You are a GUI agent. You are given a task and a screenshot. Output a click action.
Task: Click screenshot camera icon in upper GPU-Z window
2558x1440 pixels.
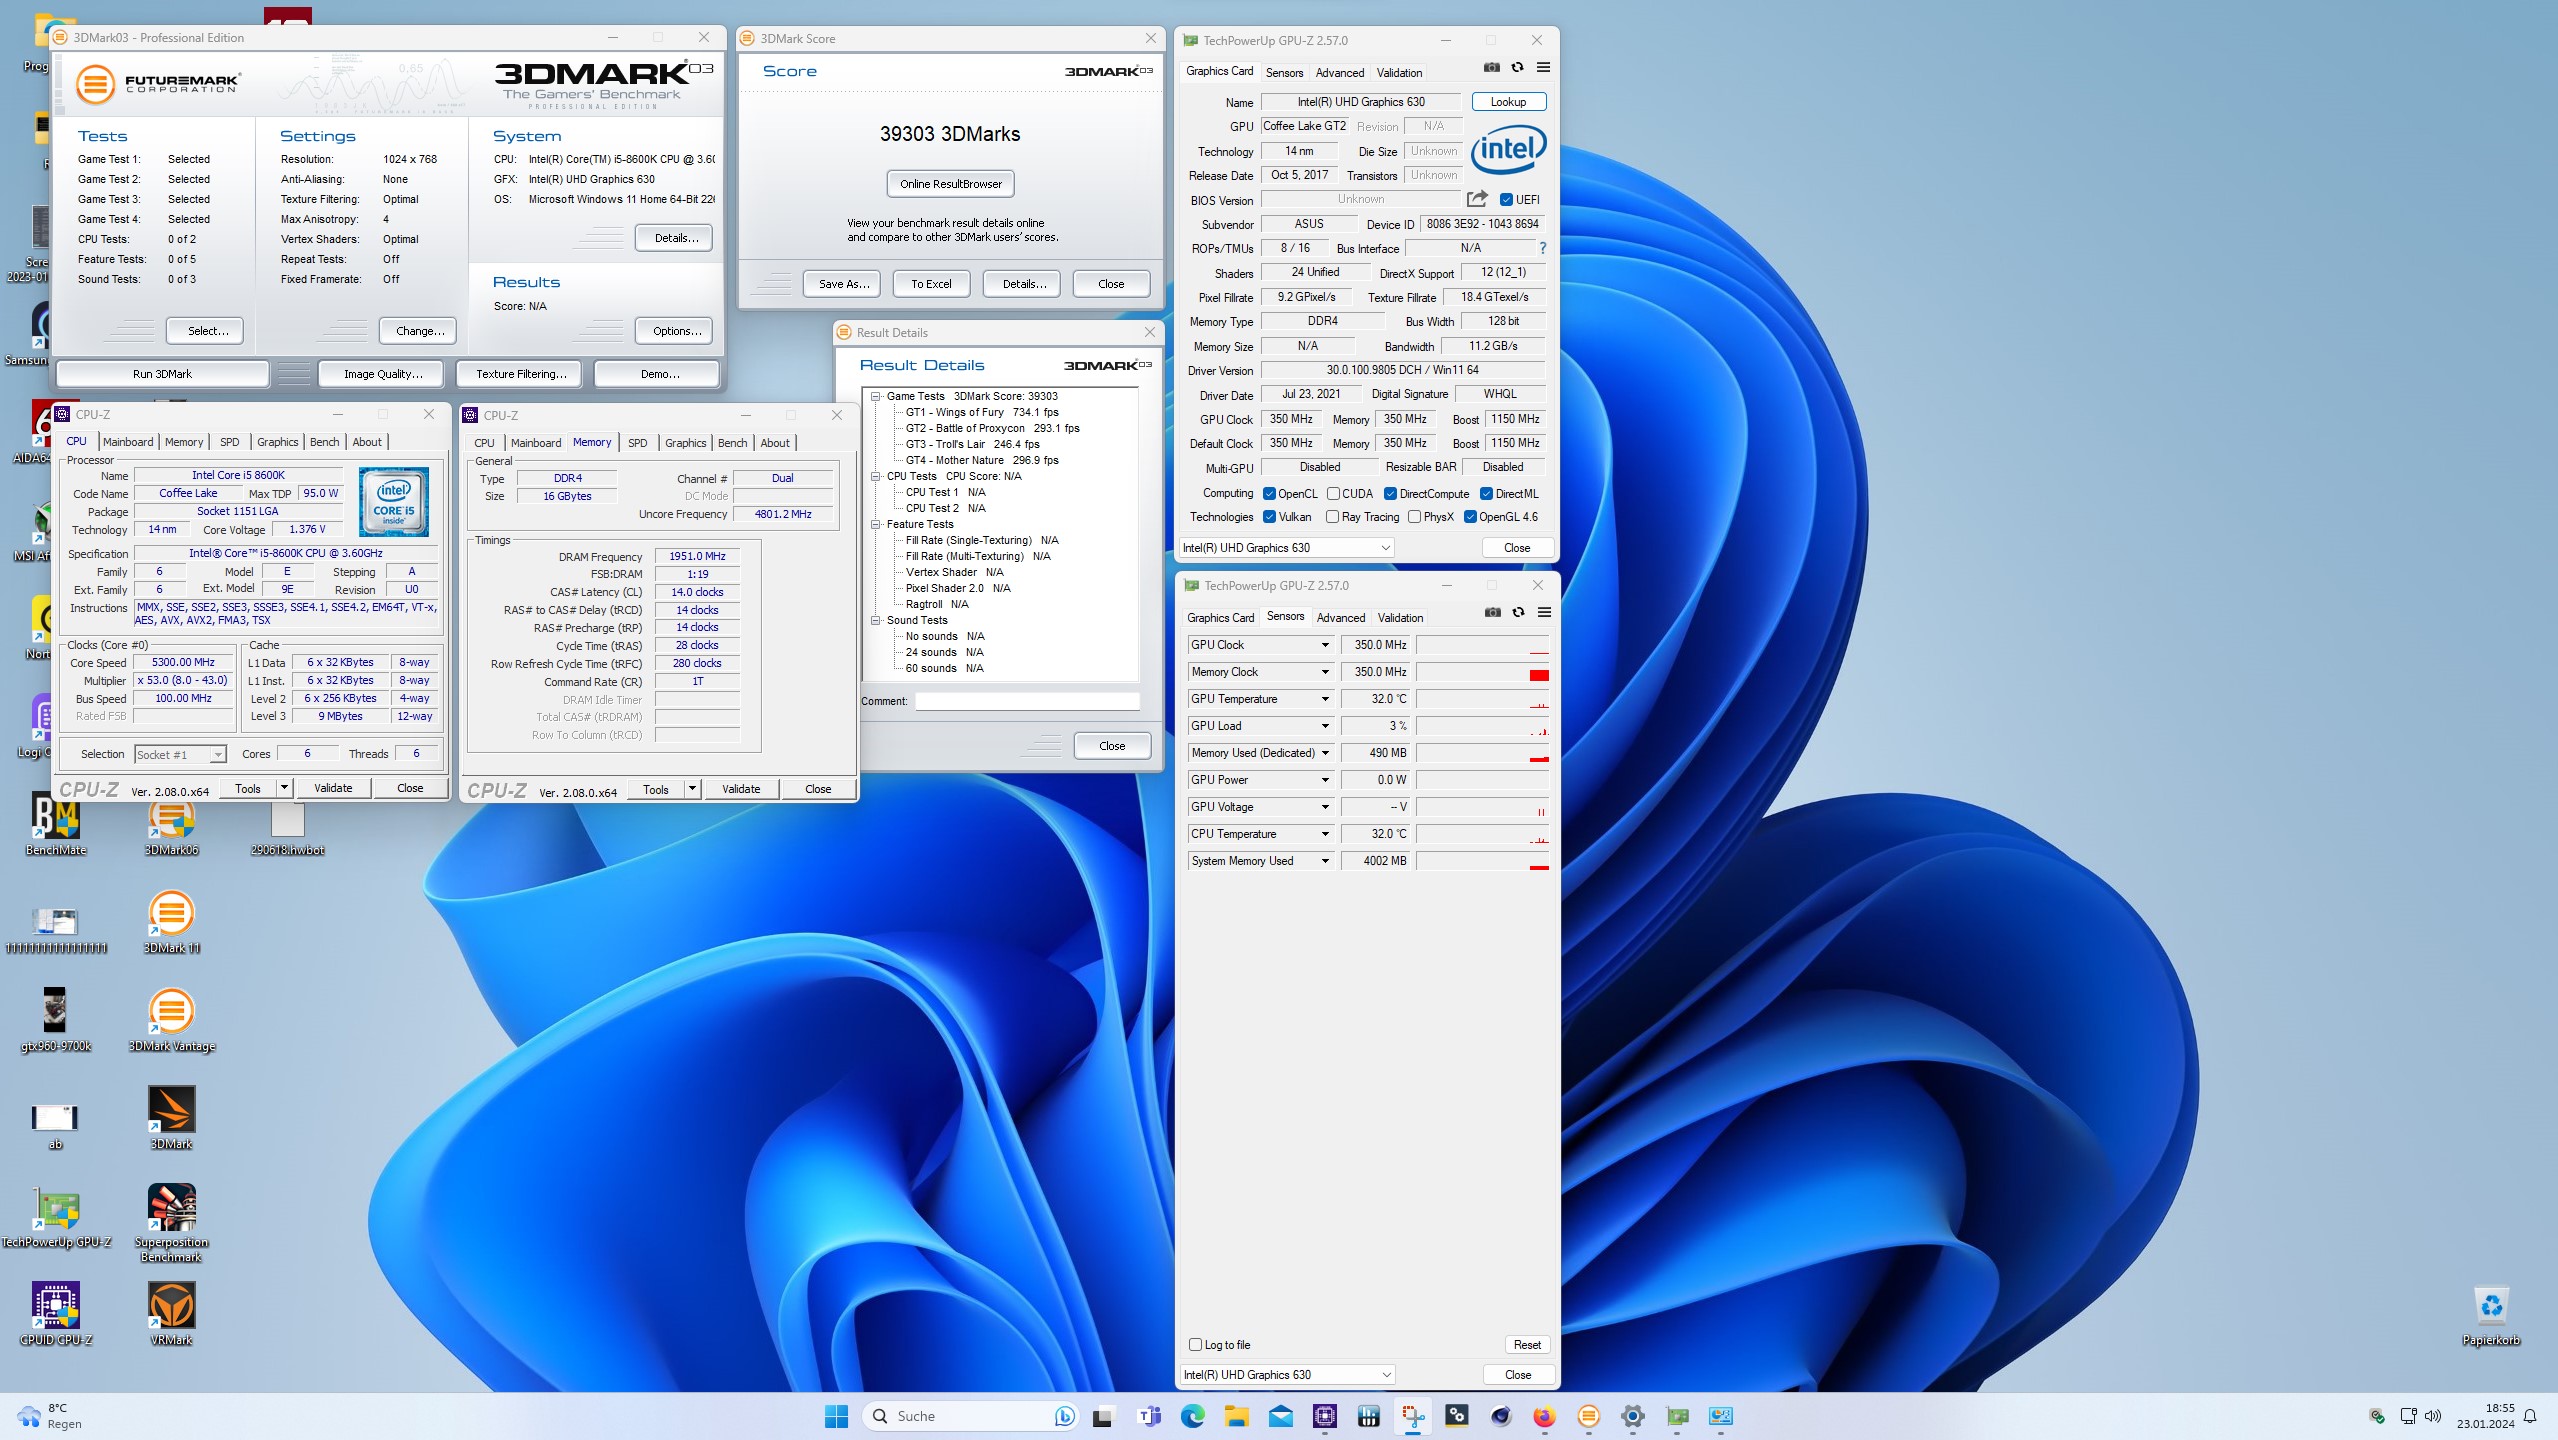[x=1491, y=68]
